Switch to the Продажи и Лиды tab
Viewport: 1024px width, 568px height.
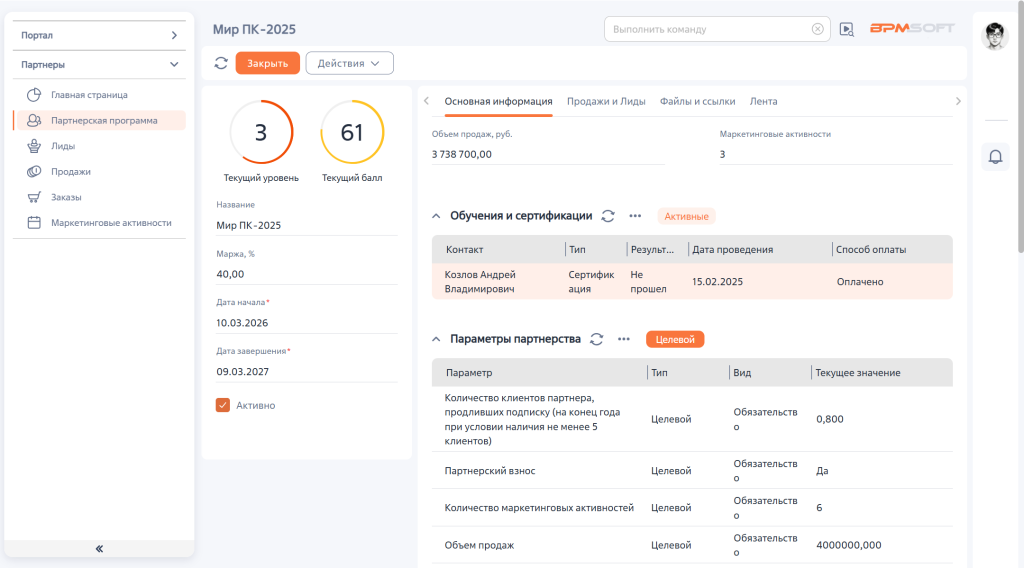(x=606, y=101)
